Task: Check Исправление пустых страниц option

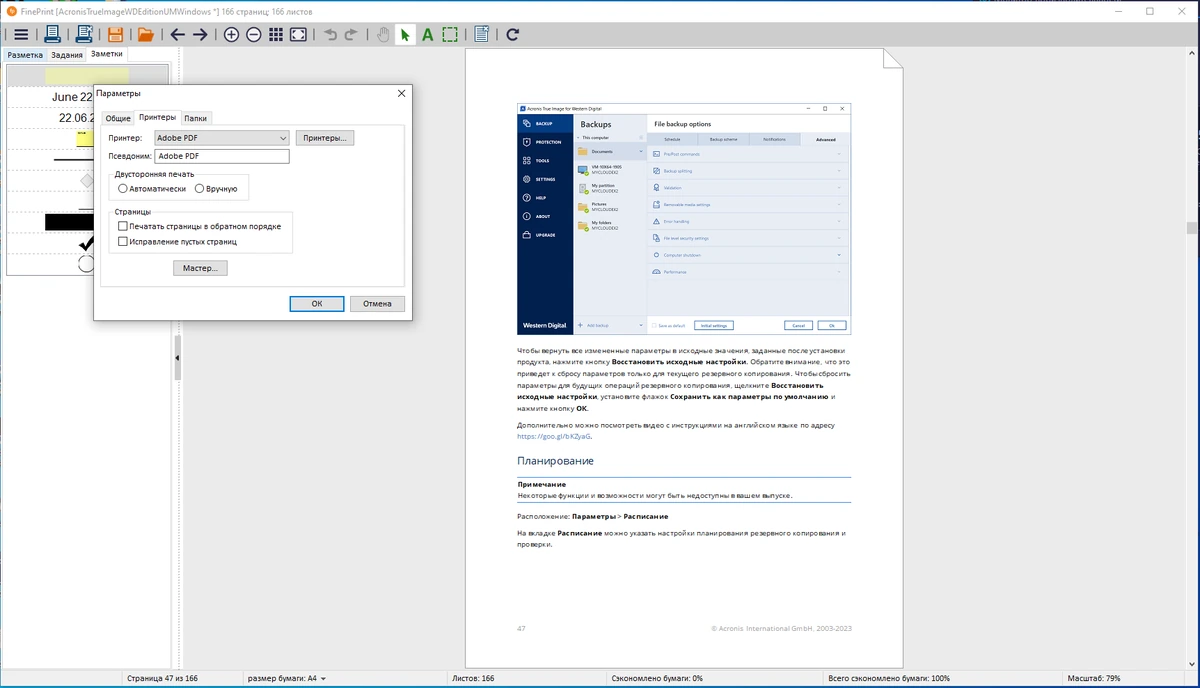Action: click(x=177, y=241)
